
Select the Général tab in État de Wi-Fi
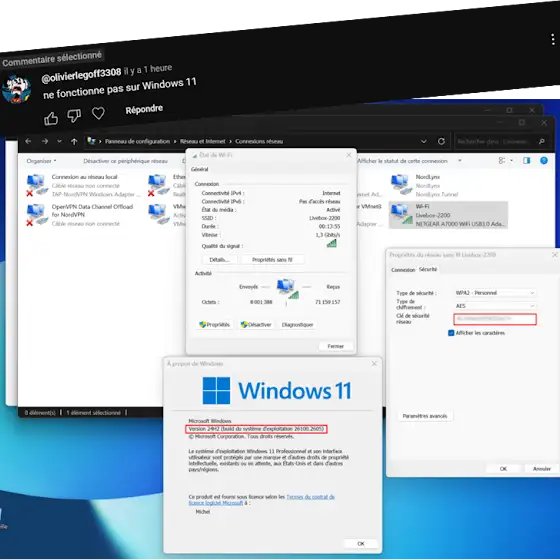click(x=200, y=169)
